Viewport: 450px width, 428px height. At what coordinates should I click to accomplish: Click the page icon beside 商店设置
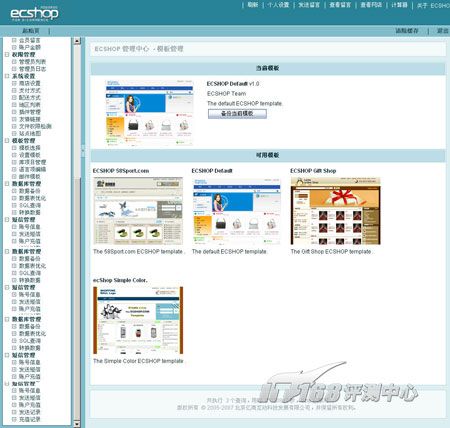point(14,83)
